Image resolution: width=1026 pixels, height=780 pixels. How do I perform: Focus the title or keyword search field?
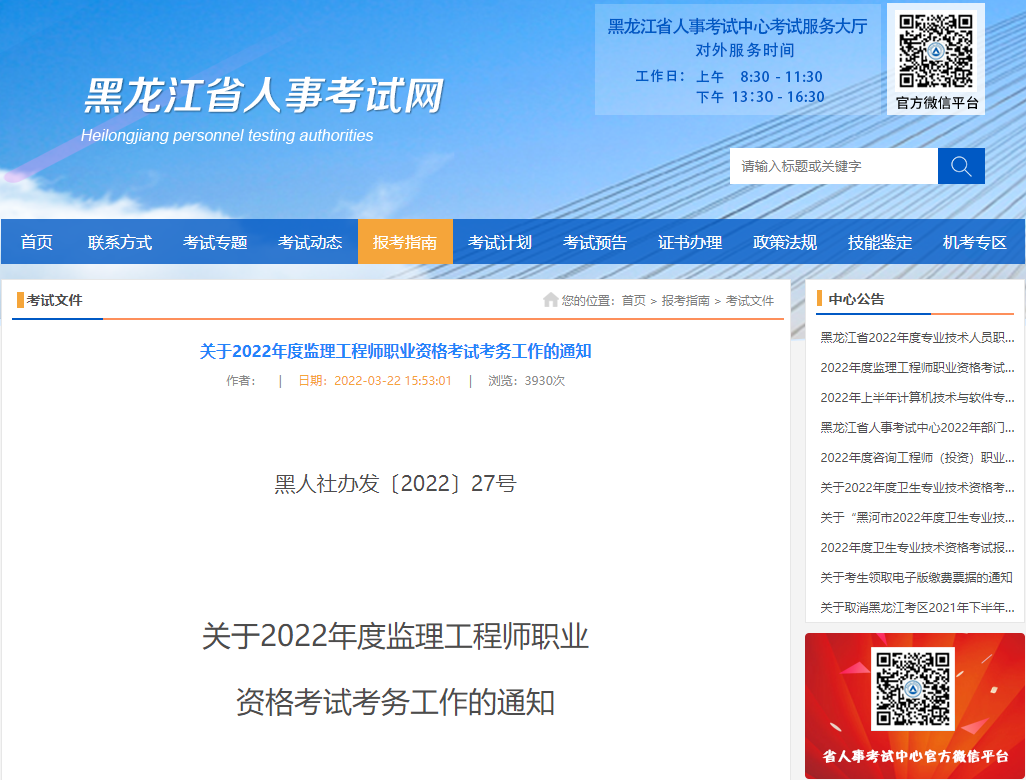[x=834, y=166]
